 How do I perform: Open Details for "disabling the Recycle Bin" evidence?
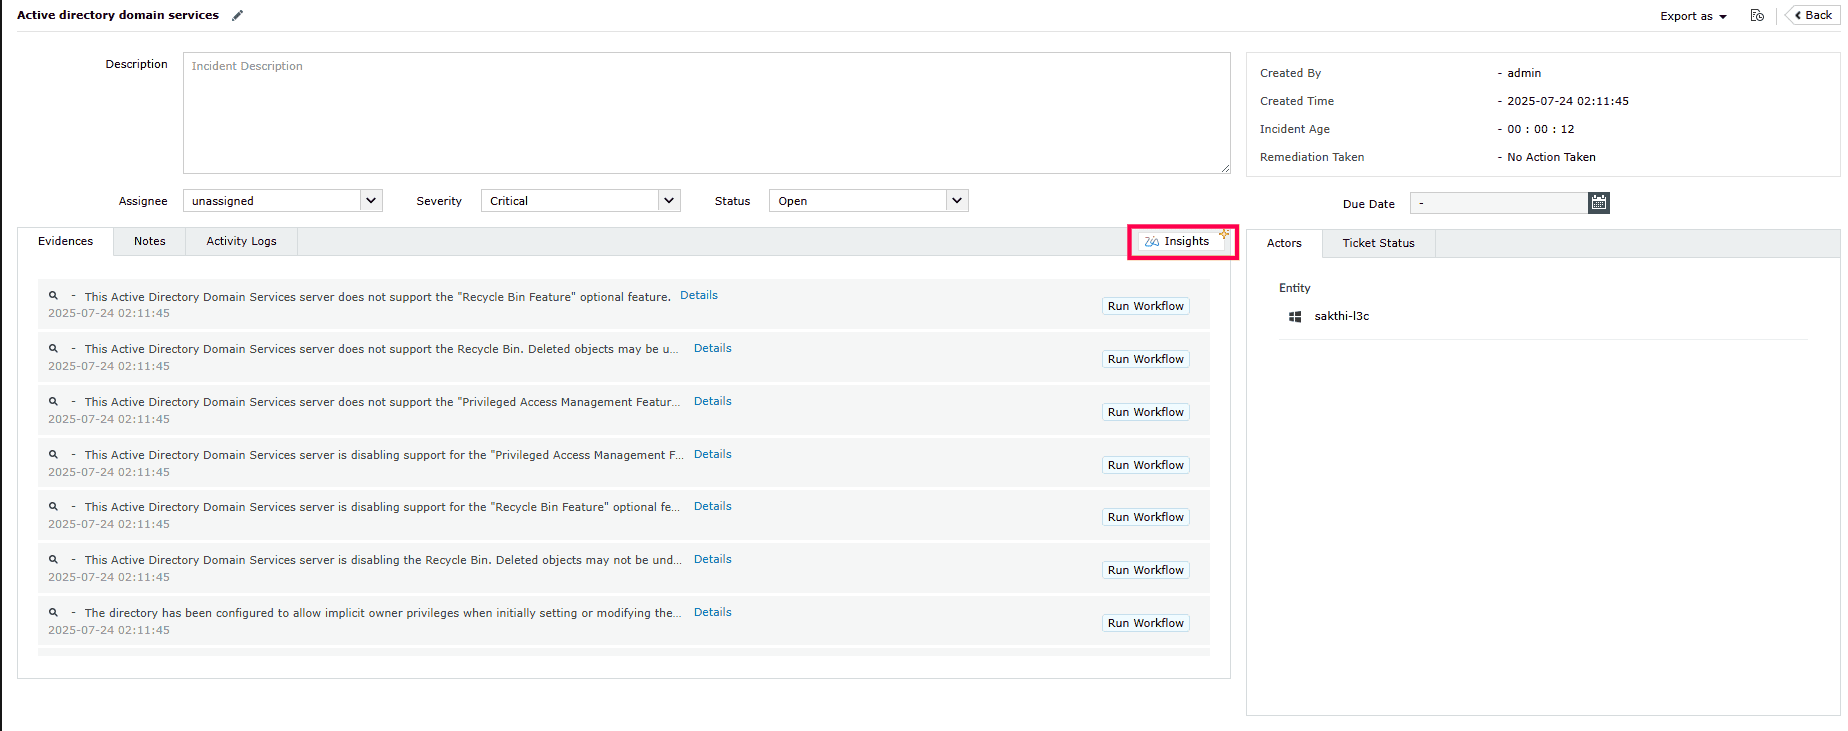click(713, 559)
